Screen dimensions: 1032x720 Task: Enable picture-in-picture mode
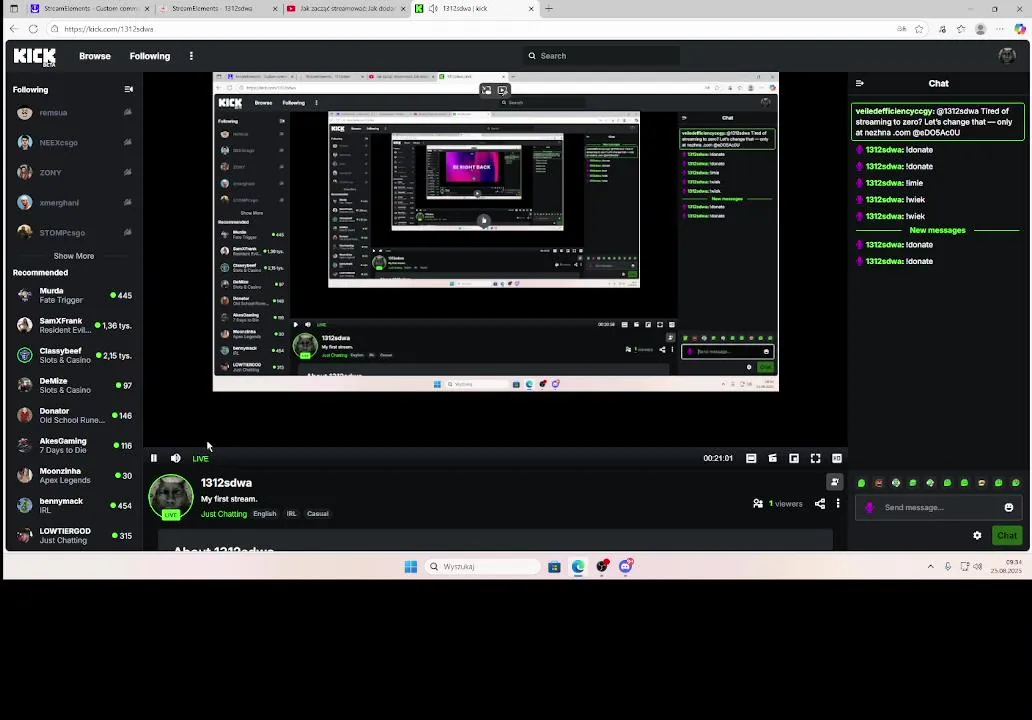click(x=794, y=458)
